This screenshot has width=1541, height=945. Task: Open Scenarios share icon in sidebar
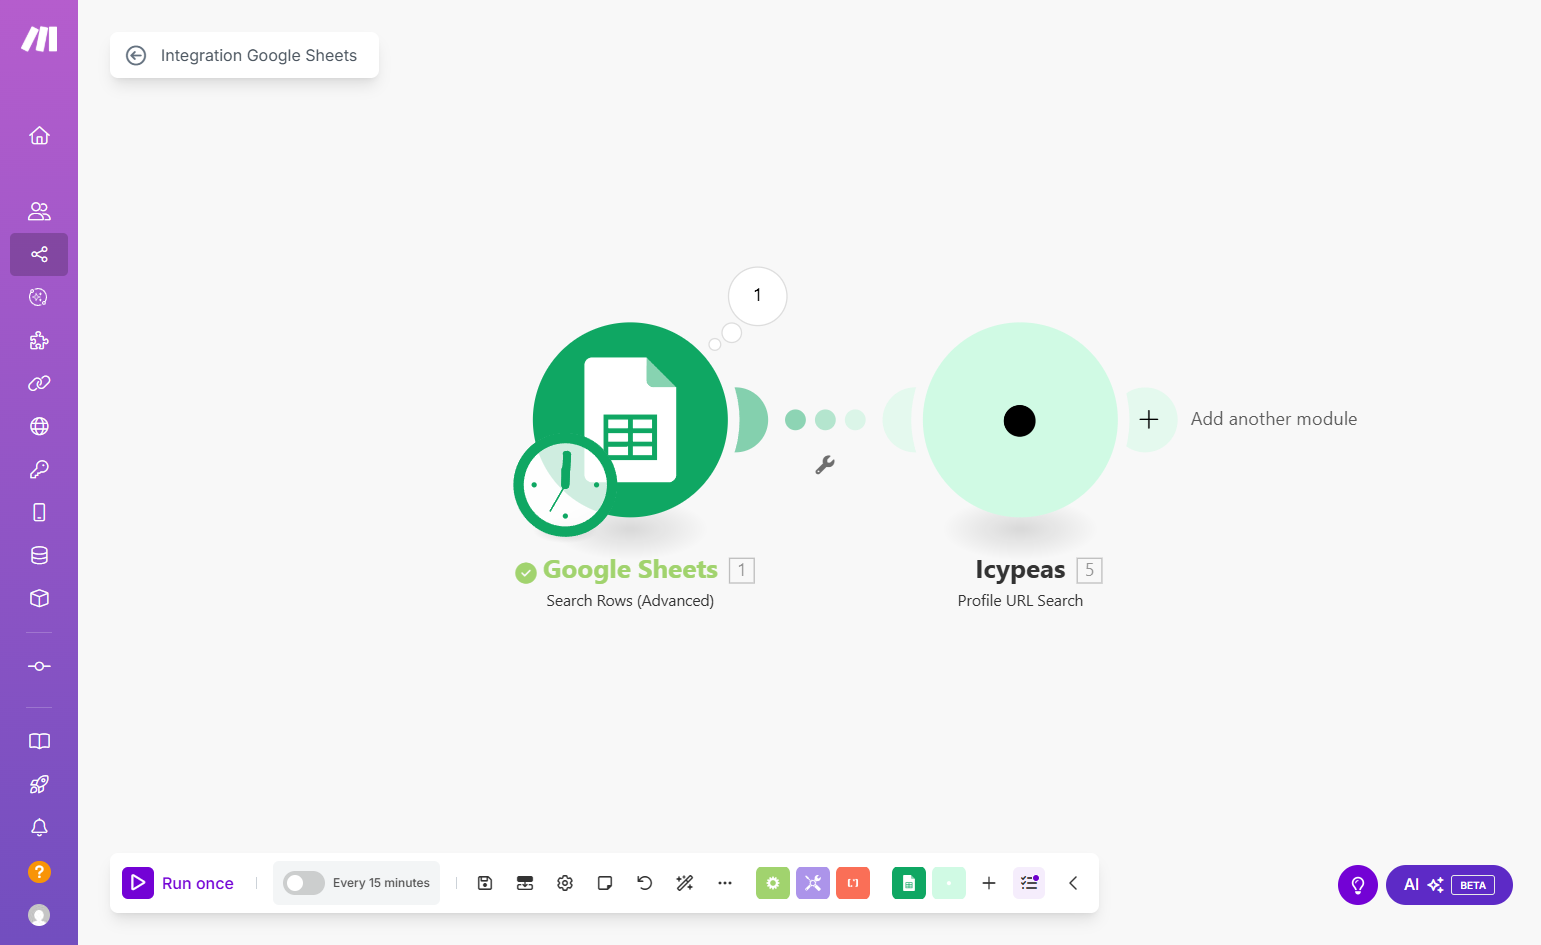(x=39, y=254)
